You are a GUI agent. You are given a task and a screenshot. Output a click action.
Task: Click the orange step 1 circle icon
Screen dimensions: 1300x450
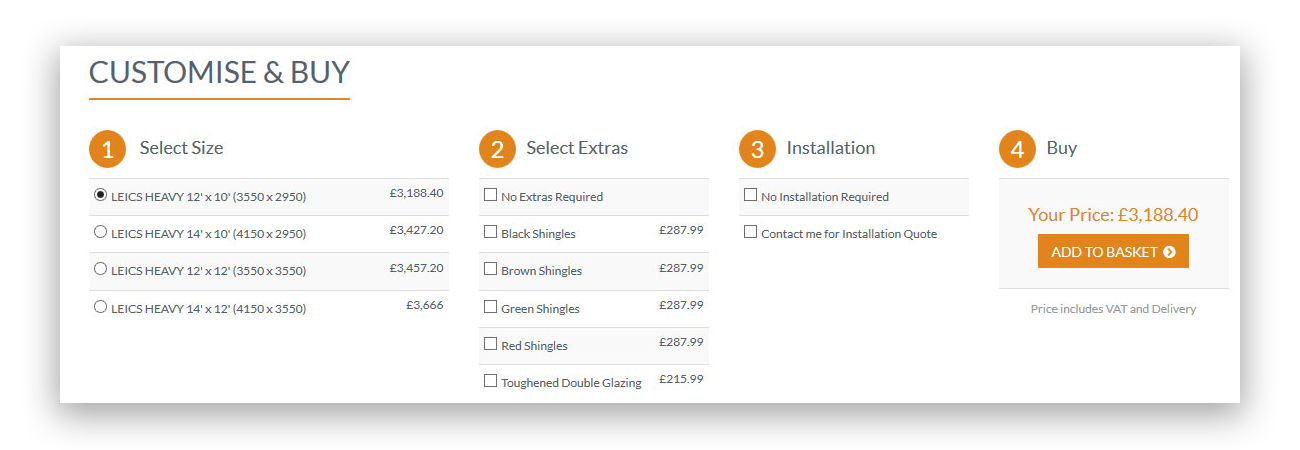108,149
